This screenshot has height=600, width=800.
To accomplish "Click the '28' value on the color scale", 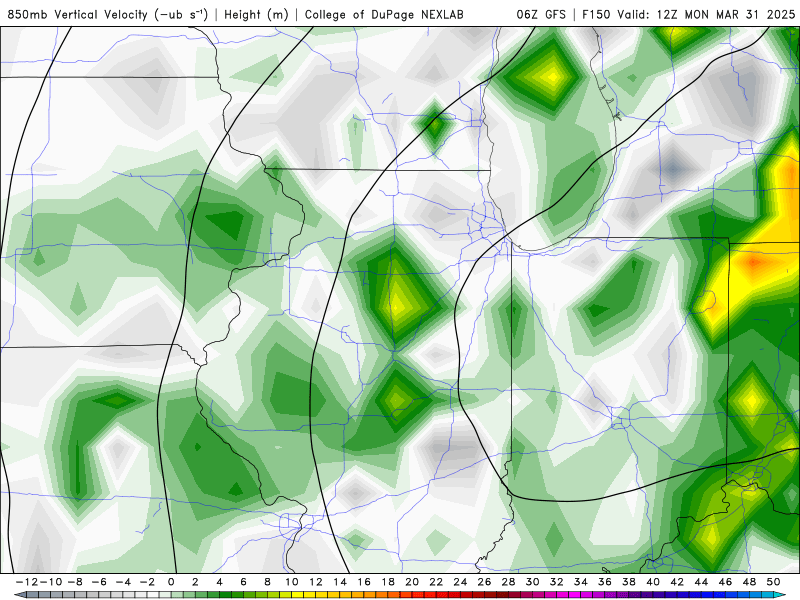I will 508,582.
